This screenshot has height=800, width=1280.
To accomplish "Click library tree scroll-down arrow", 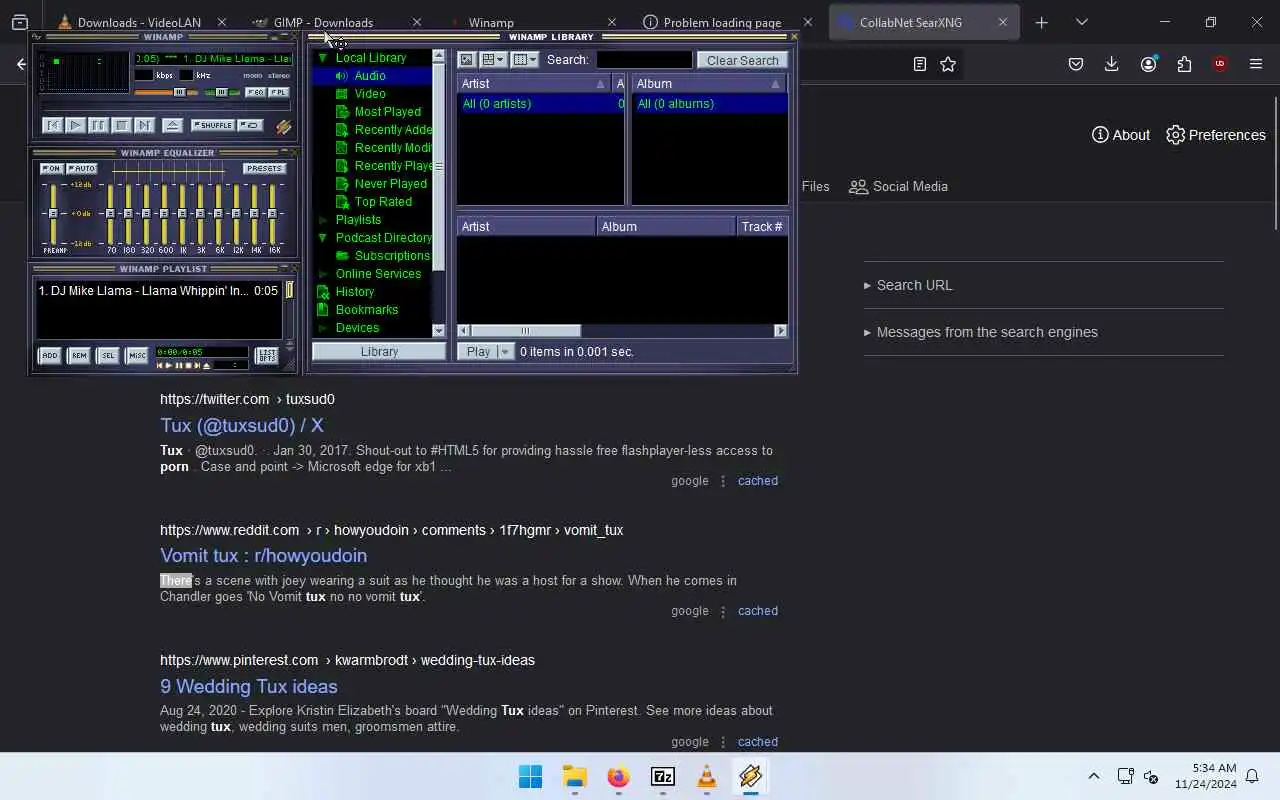I will [438, 331].
